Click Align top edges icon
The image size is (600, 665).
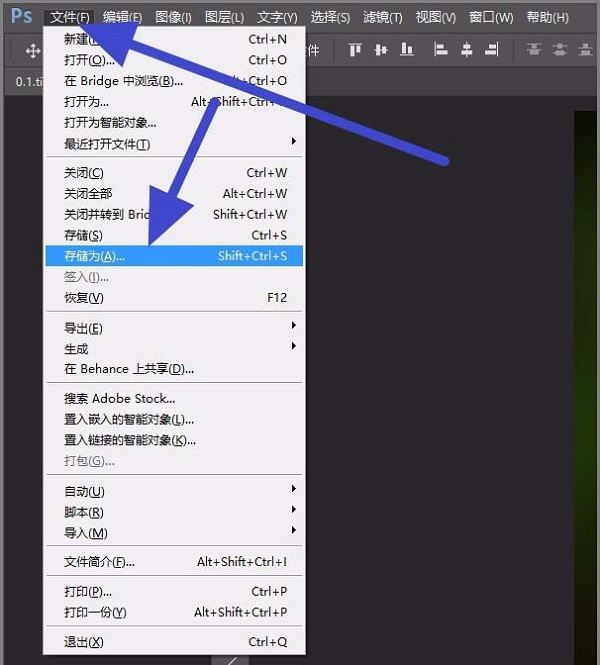pyautogui.click(x=355, y=50)
